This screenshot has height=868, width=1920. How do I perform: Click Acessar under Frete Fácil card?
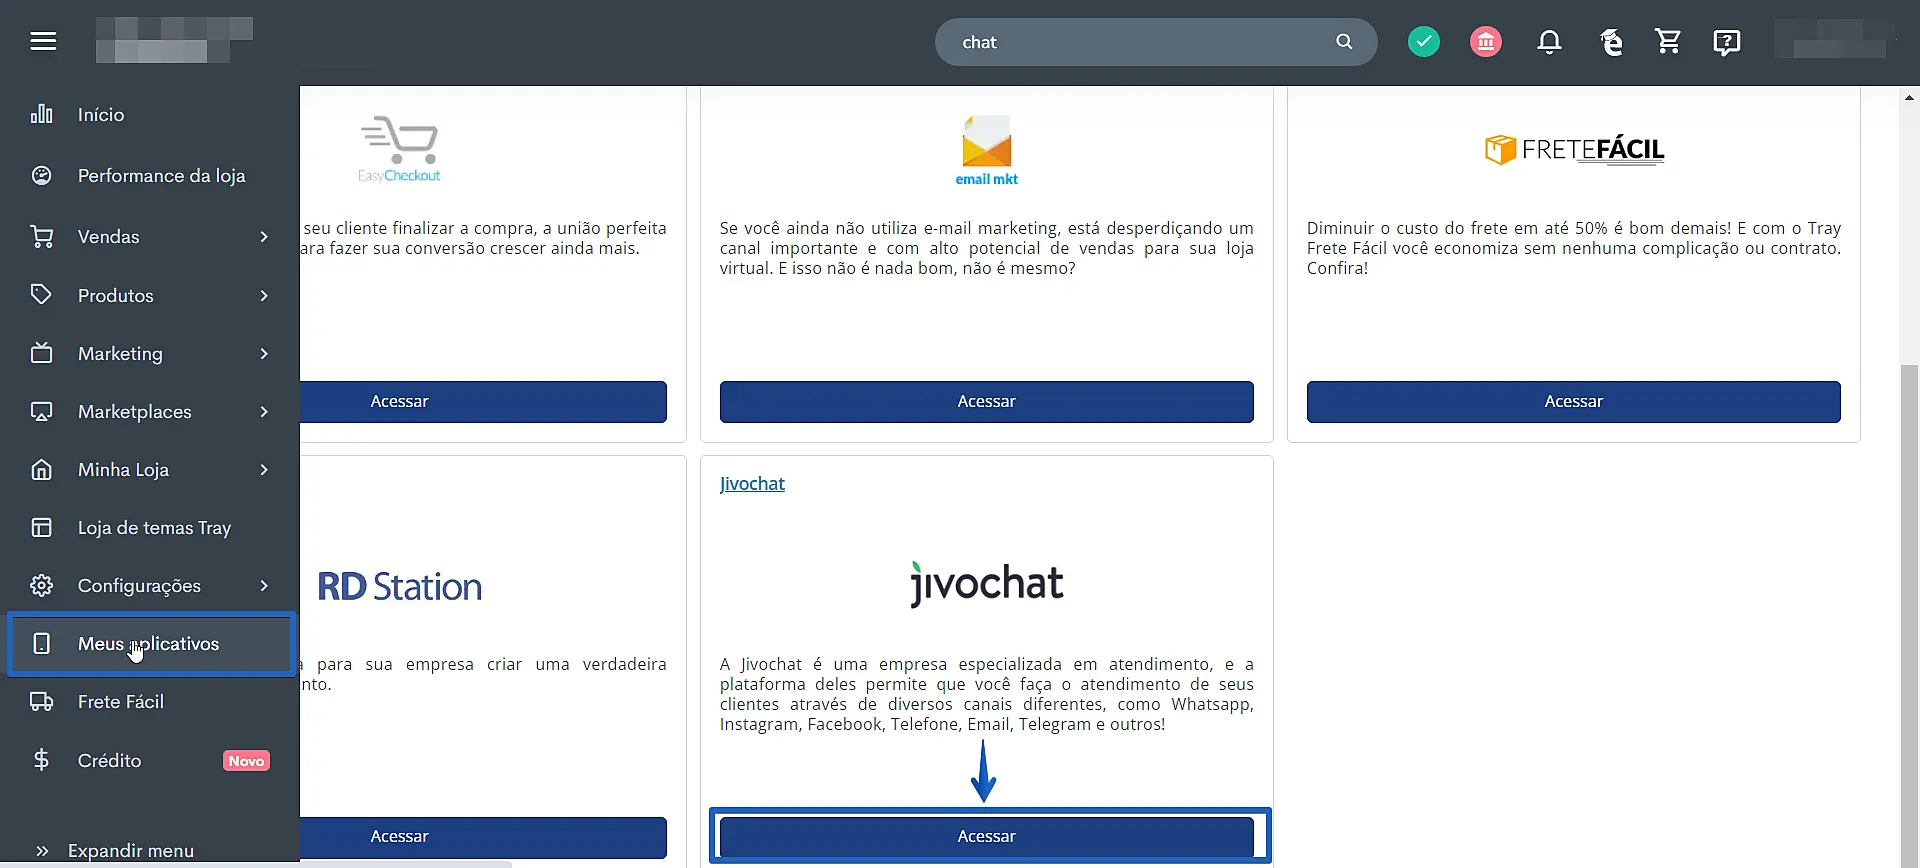[x=1573, y=401]
